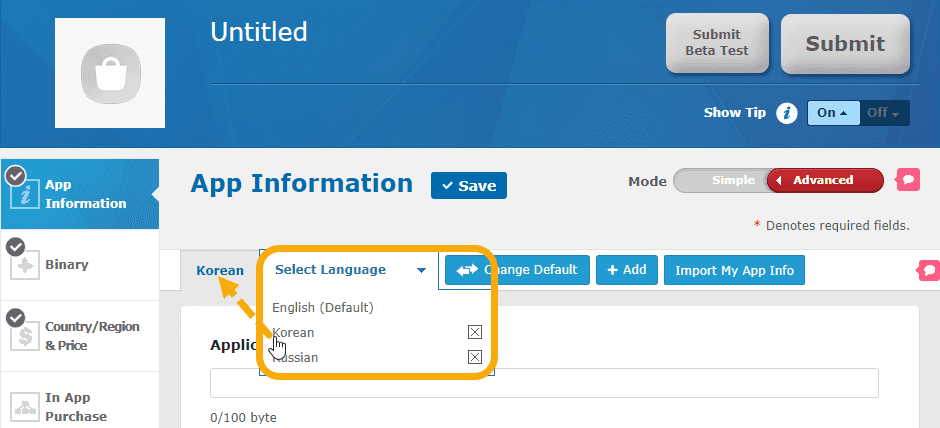This screenshot has height=428, width=940.
Task: Click the Binary sidebar icon
Action: 23,265
